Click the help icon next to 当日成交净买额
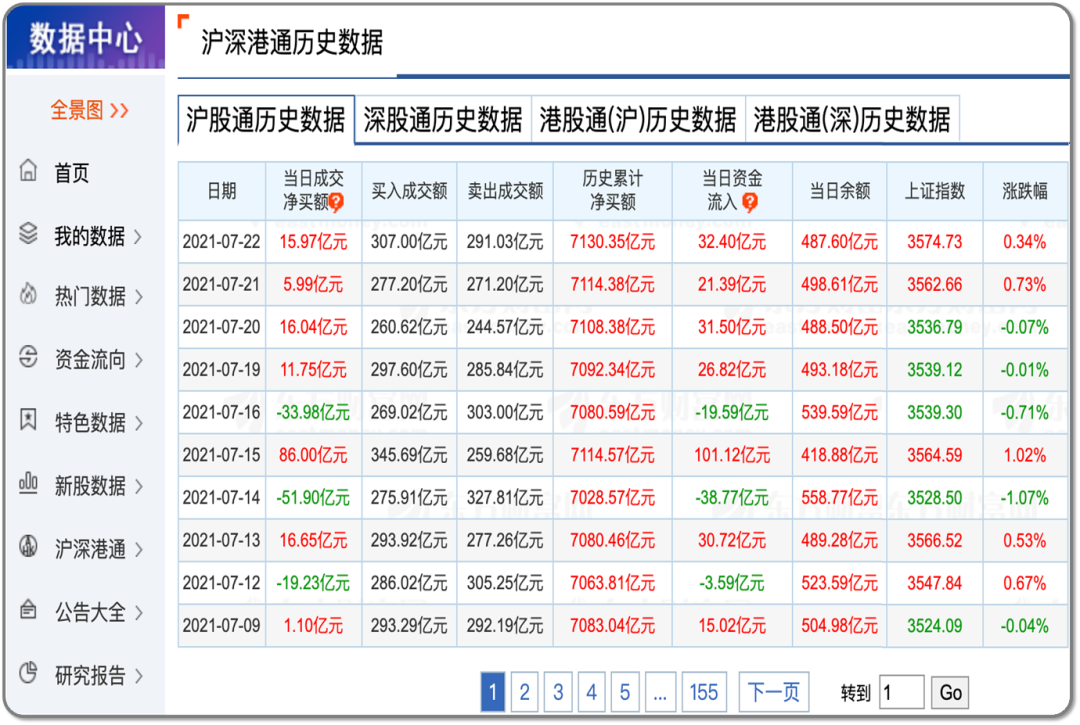 click(336, 202)
